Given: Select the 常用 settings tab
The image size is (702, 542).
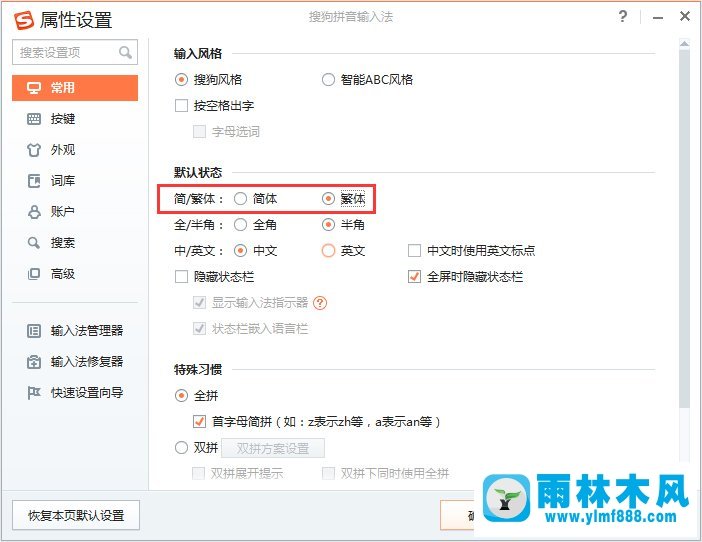Looking at the screenshot, I should click(75, 88).
